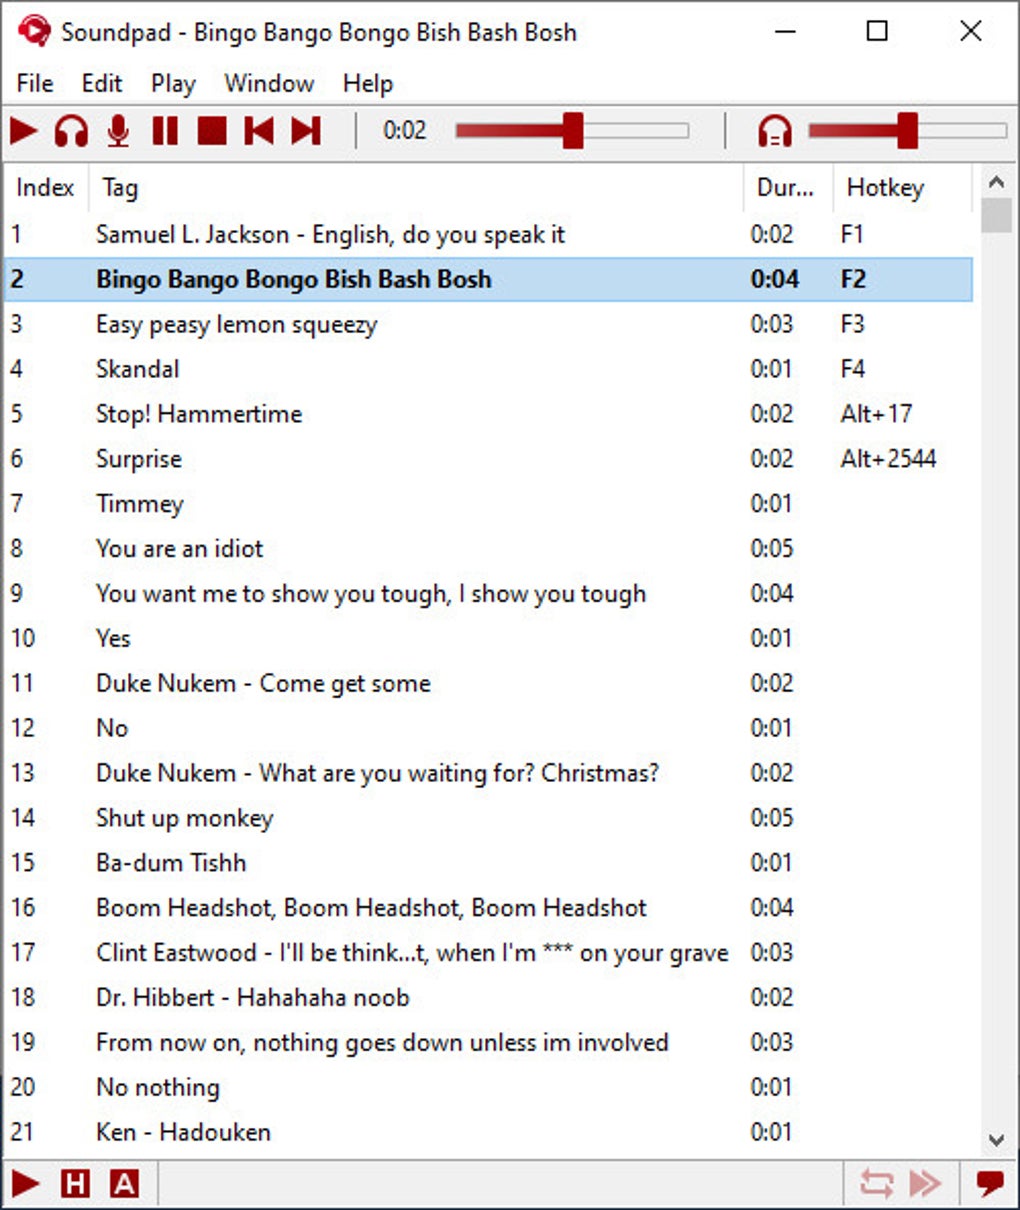
Task: Skip to the next sound
Action: (x=306, y=131)
